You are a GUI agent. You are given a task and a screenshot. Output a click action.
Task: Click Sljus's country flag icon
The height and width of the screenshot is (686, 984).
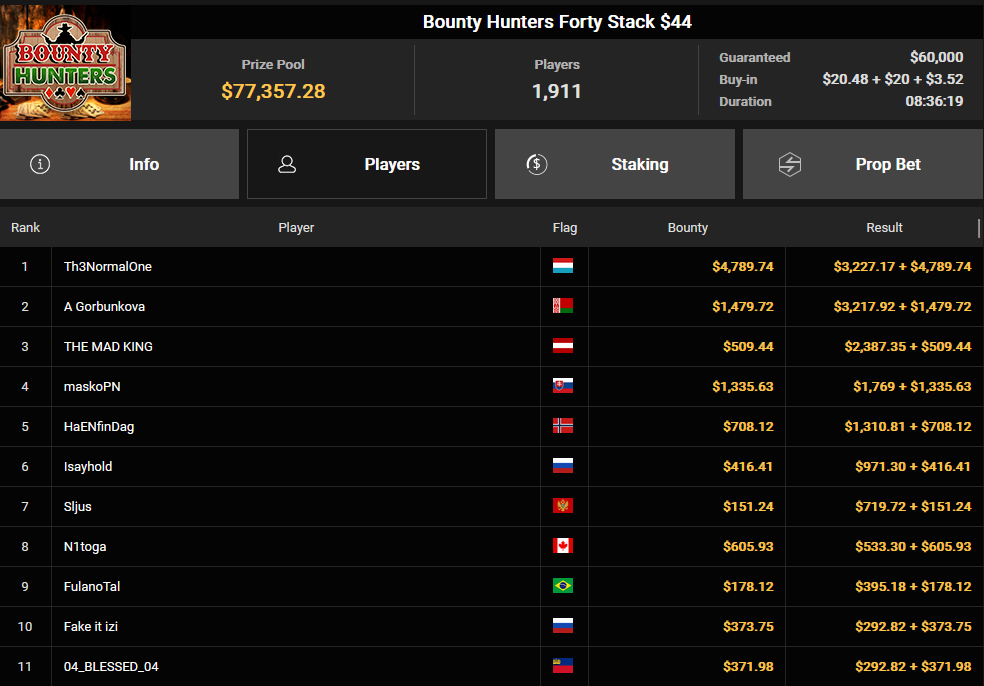point(563,506)
